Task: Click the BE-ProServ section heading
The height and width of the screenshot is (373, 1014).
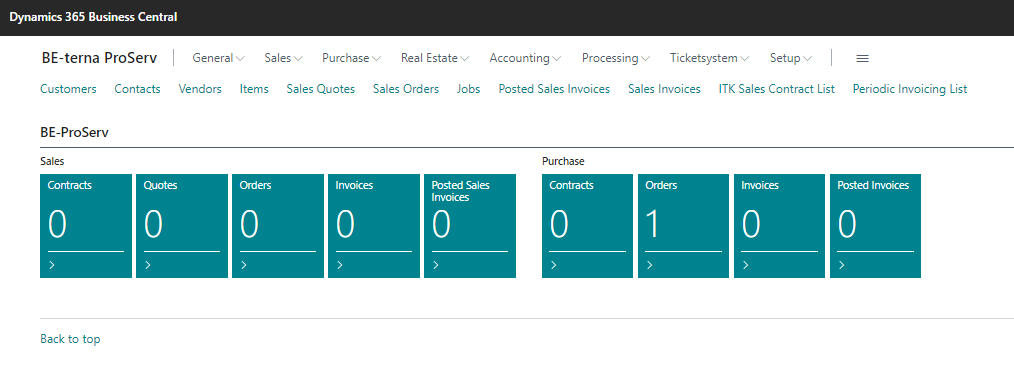Action: pos(74,133)
